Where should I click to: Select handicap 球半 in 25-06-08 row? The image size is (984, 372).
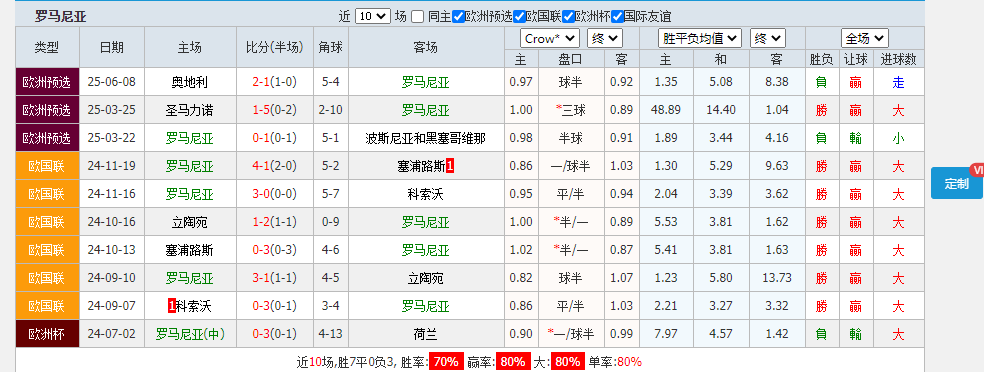[570, 82]
